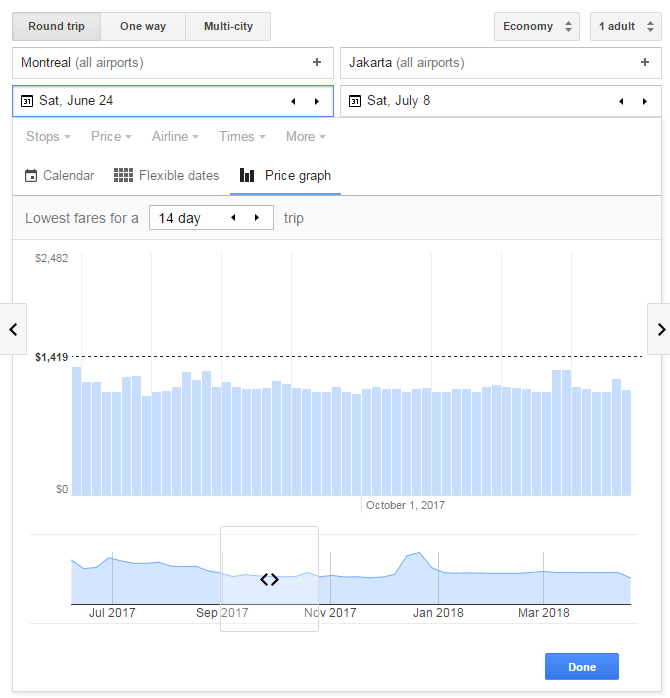670x698 pixels.
Task: Click the Done button
Action: click(581, 667)
